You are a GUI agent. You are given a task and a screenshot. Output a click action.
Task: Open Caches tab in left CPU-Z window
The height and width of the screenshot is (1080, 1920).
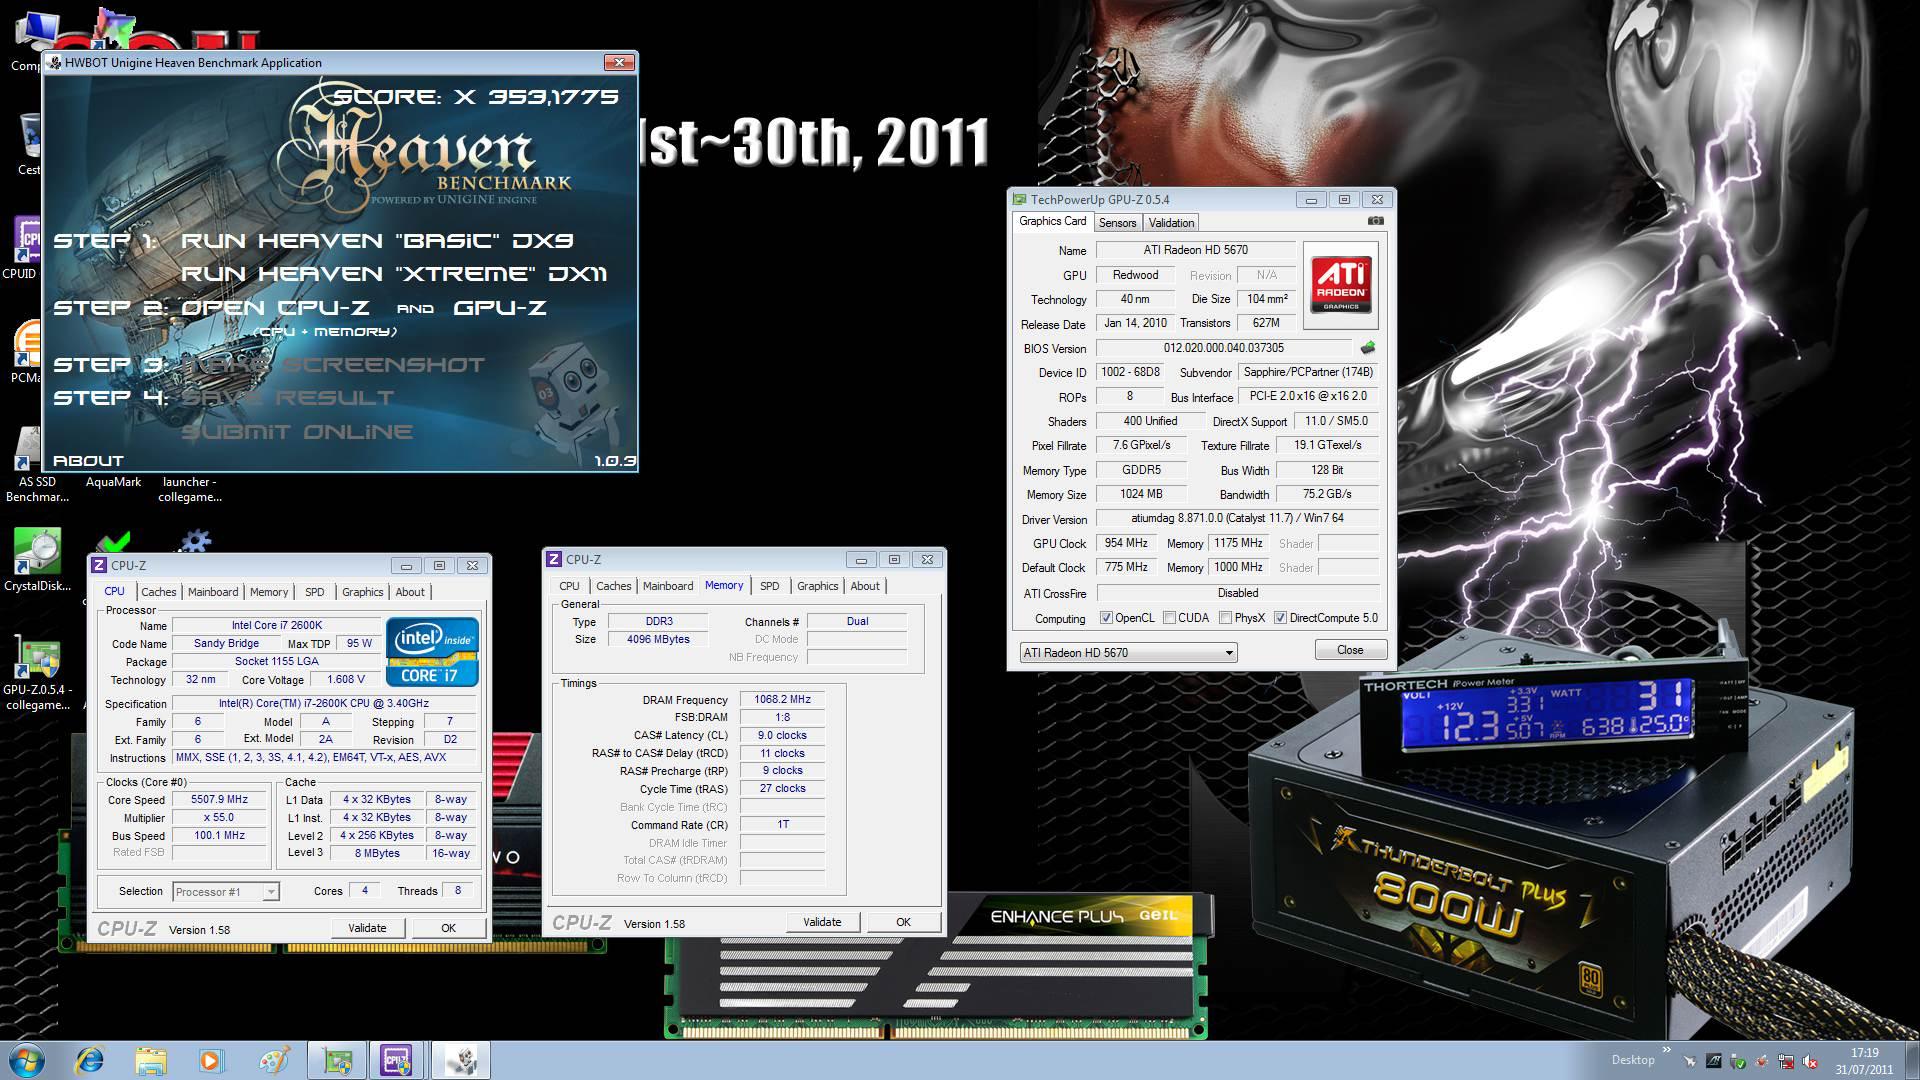pos(158,592)
